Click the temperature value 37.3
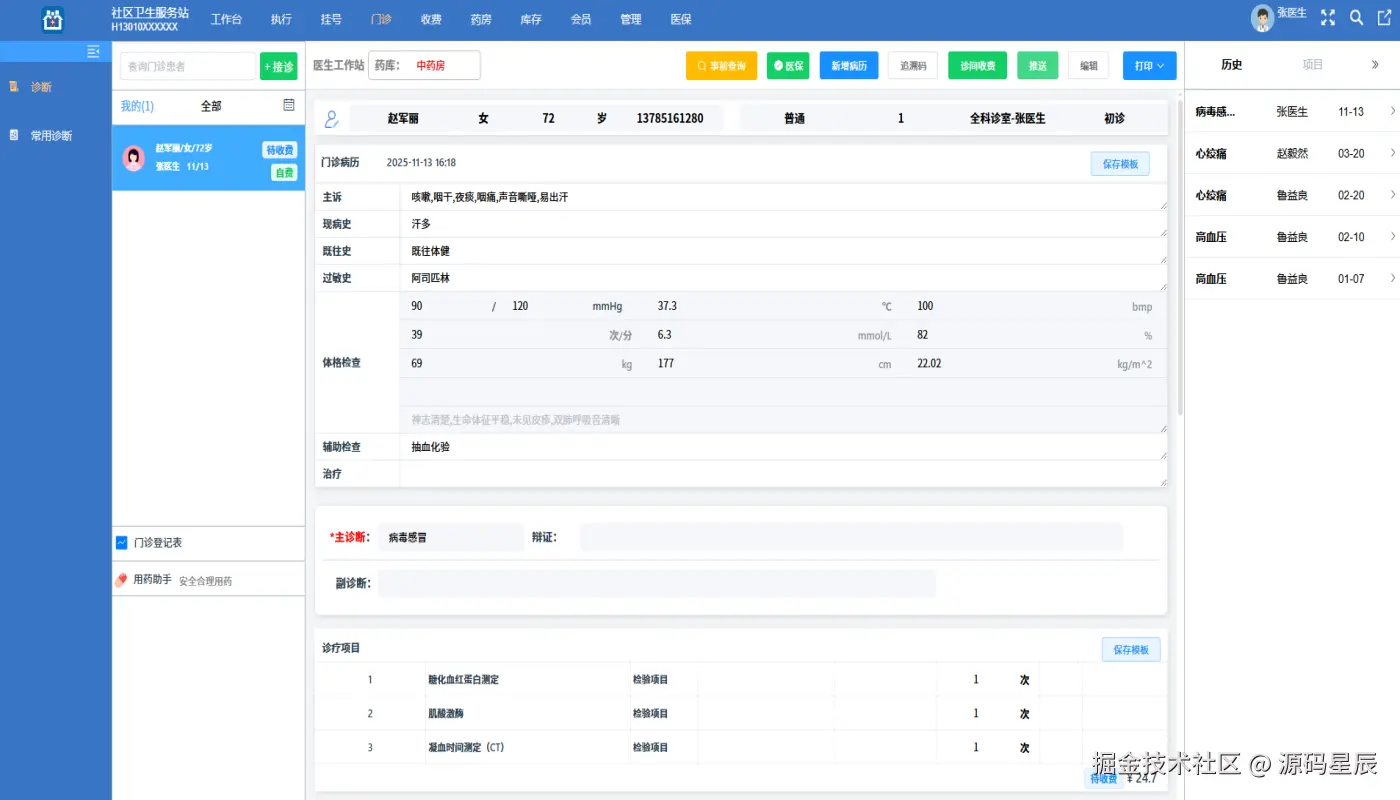 (667, 306)
